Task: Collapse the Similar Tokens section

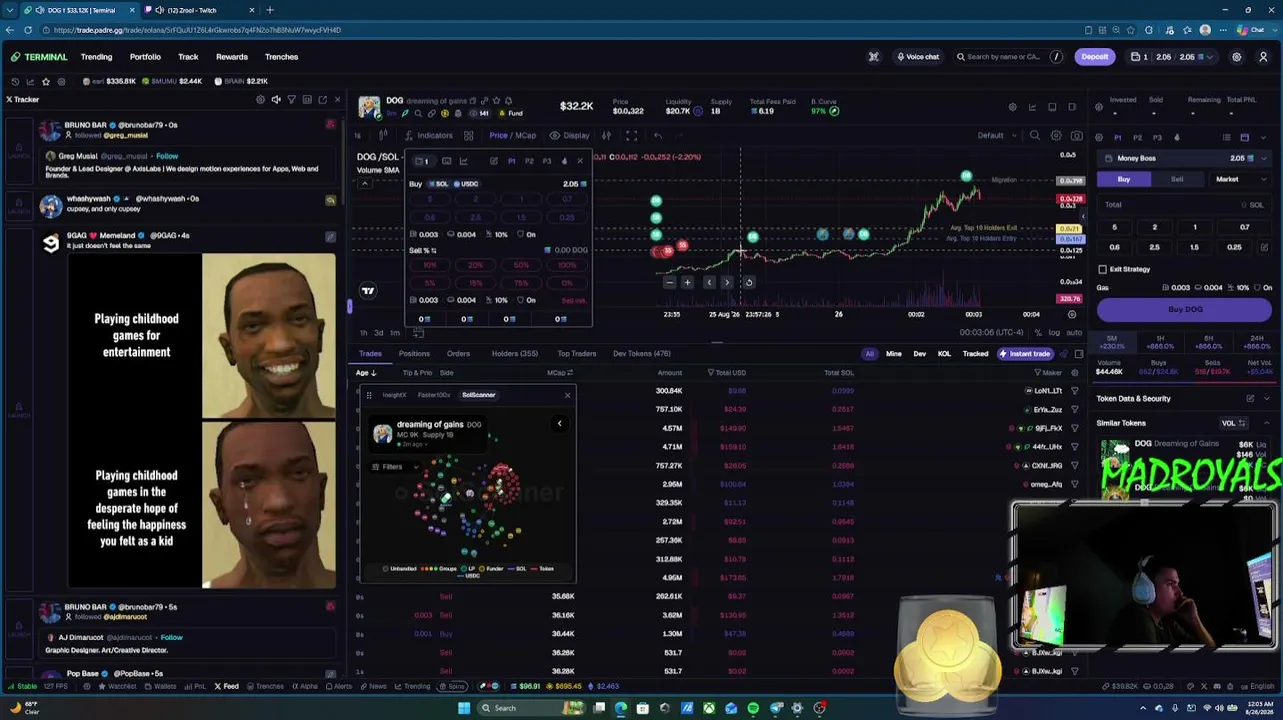Action: 1266,423
